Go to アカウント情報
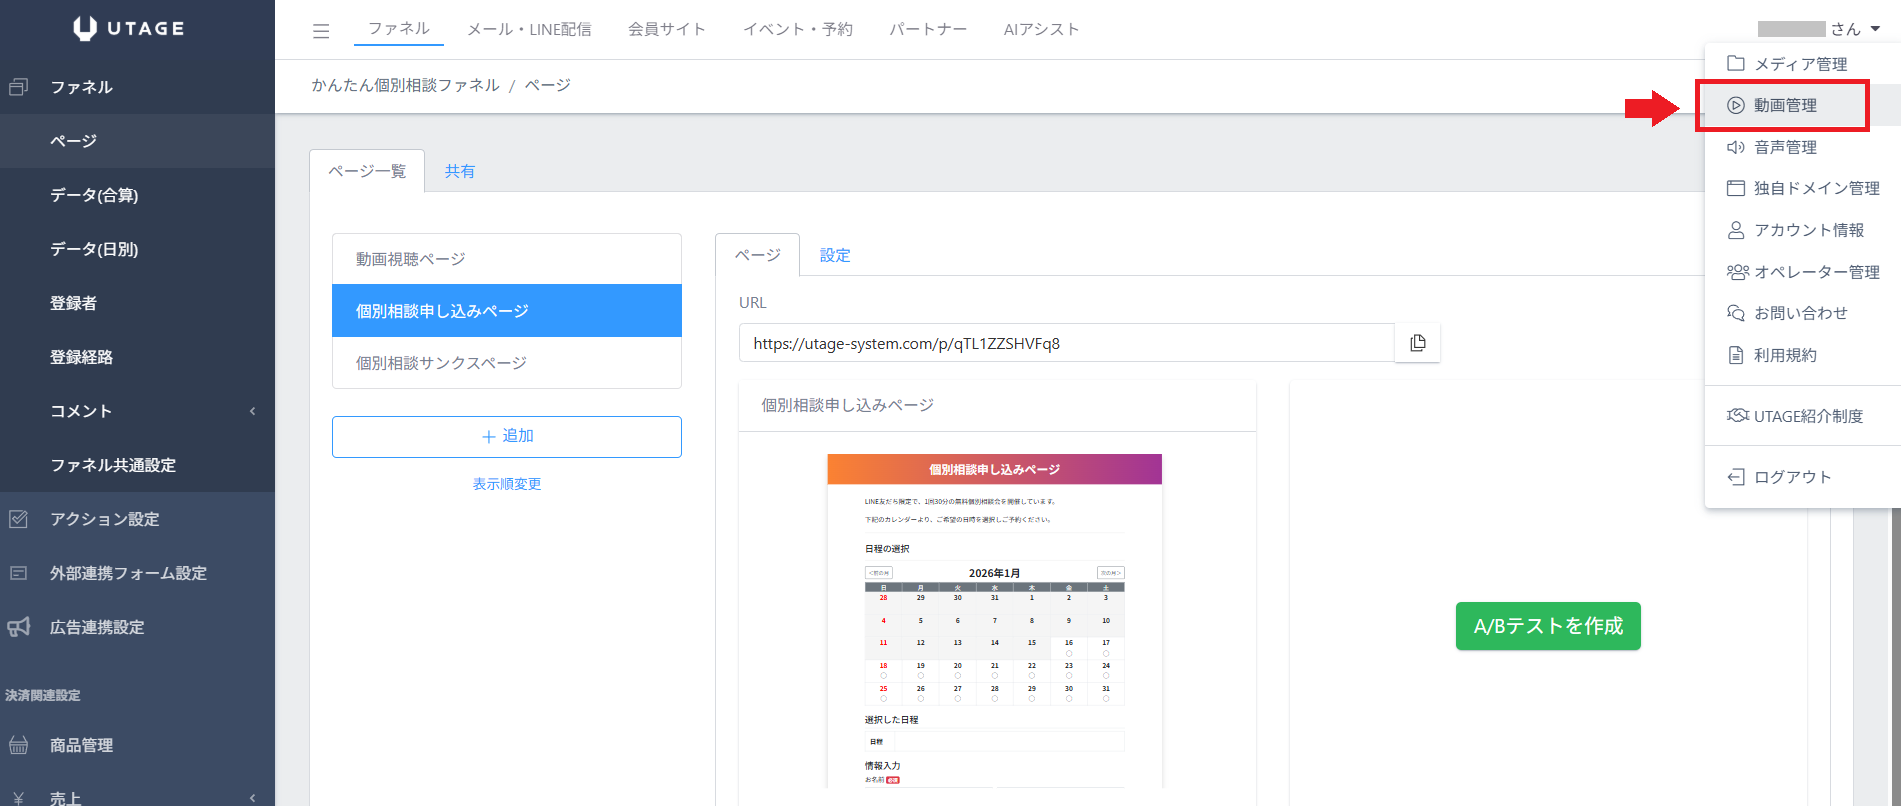Viewport: 1901px width, 806px height. pos(1808,230)
